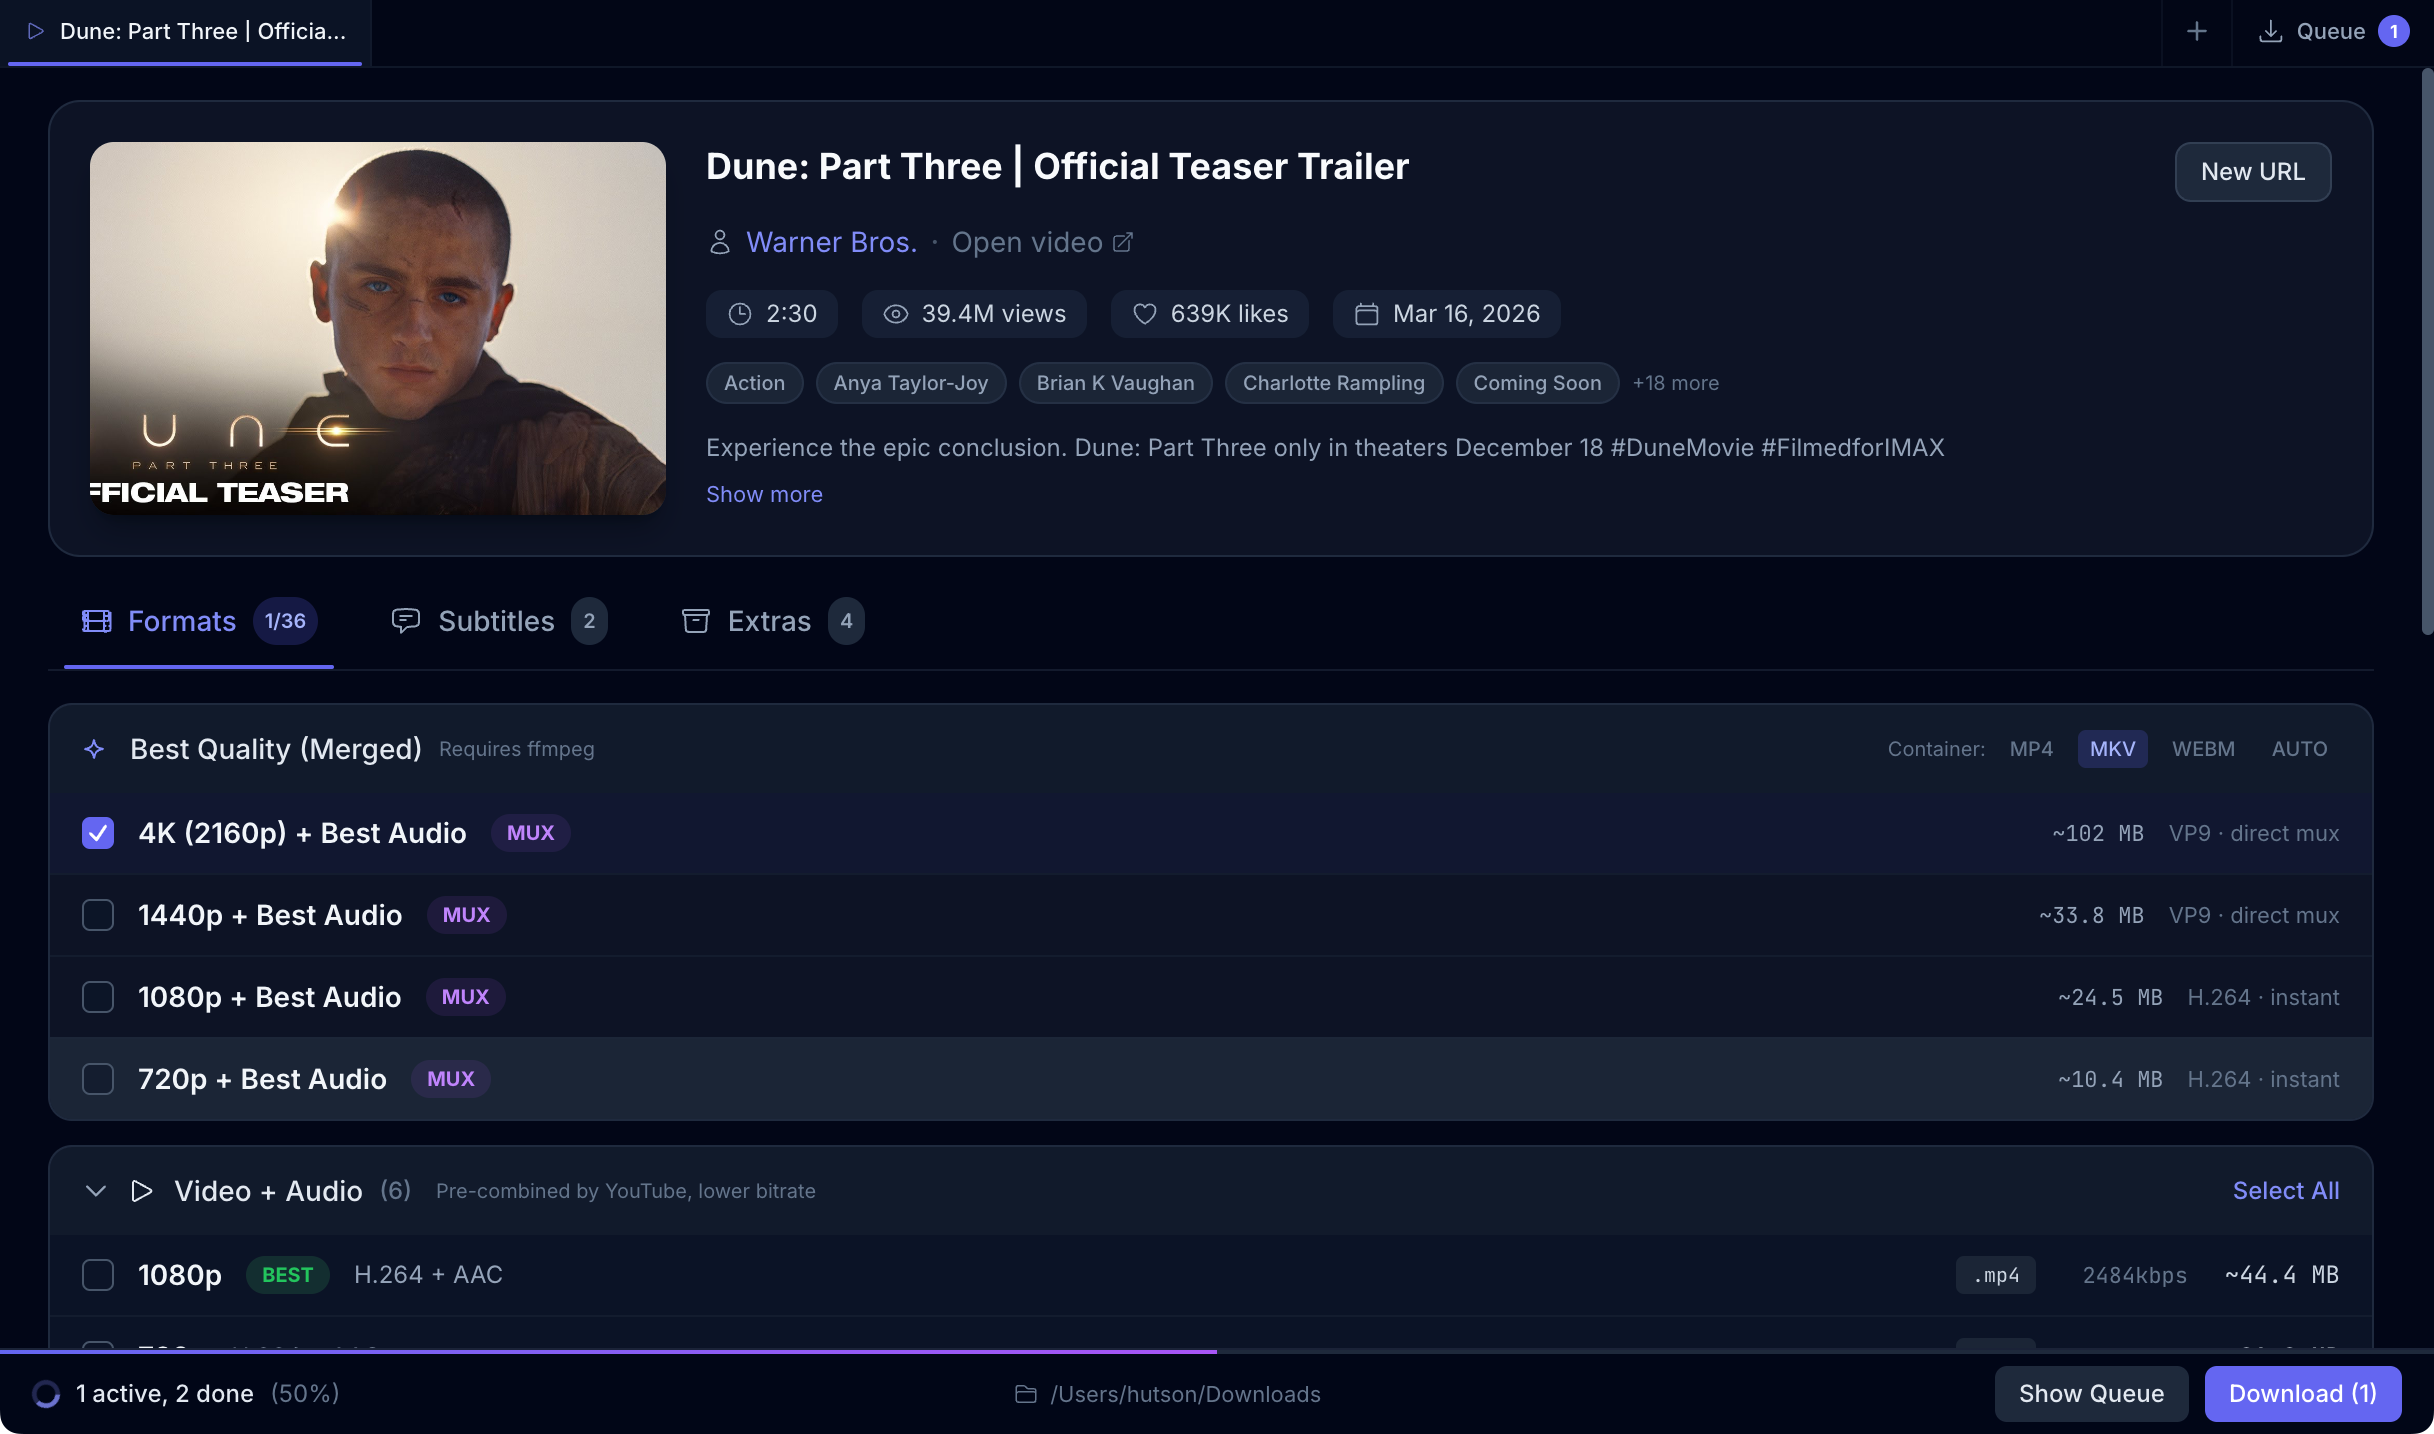Click the Queue count badge showing 1
The width and height of the screenshot is (2434, 1434).
click(x=2393, y=31)
